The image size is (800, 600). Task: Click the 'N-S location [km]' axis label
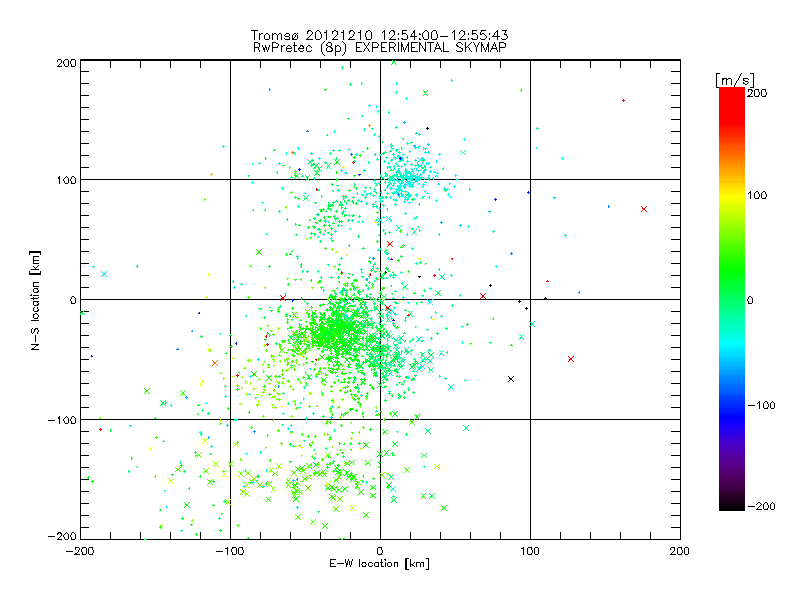pyautogui.click(x=35, y=300)
